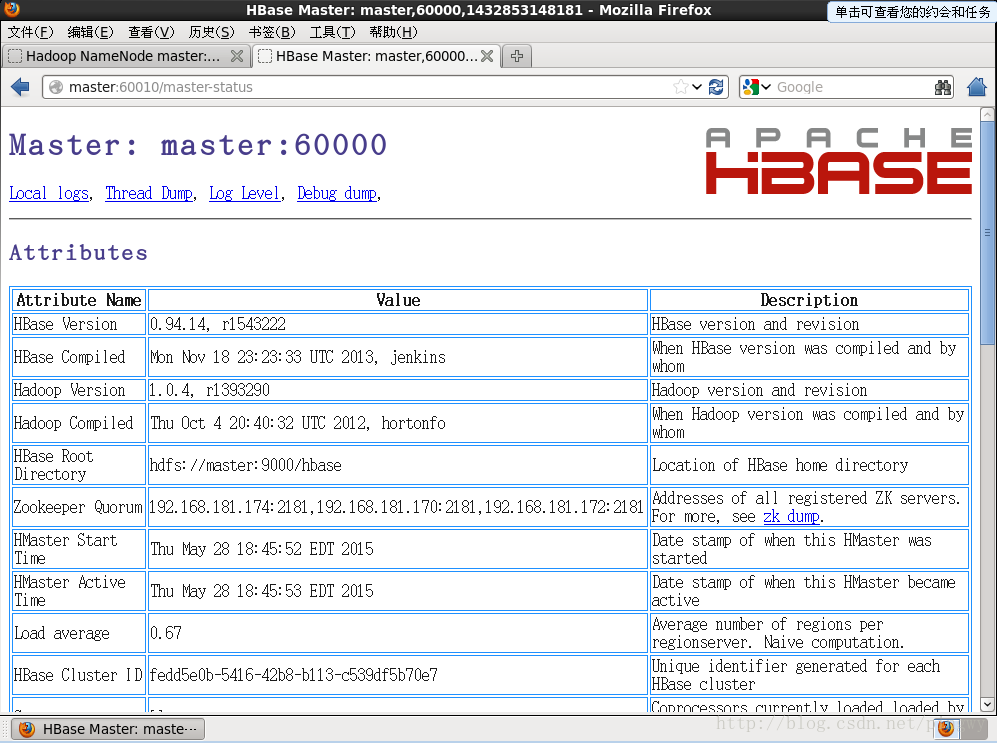
Task: Close the HBase Master tab
Action: coord(487,56)
